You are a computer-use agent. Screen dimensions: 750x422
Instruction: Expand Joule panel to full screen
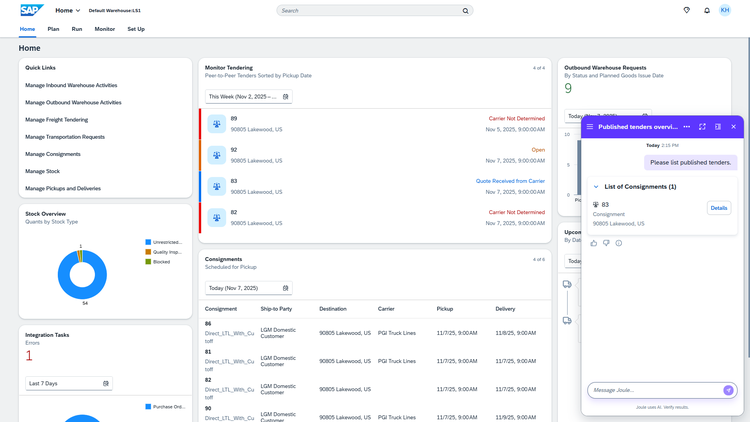(702, 127)
